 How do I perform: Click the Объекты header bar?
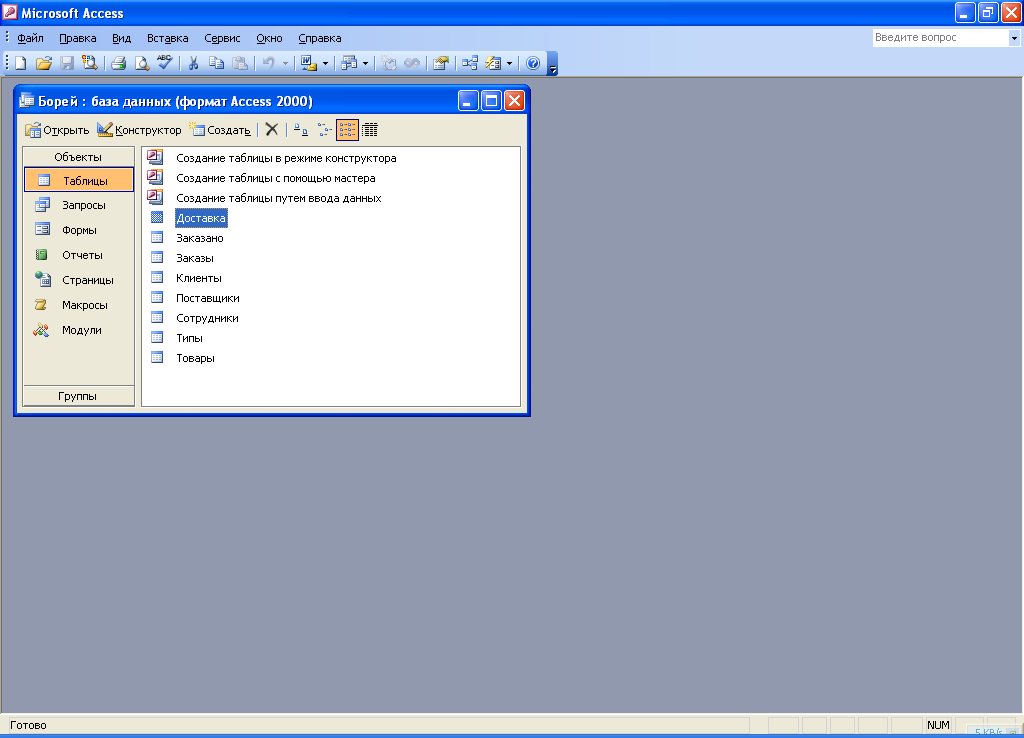pyautogui.click(x=78, y=157)
